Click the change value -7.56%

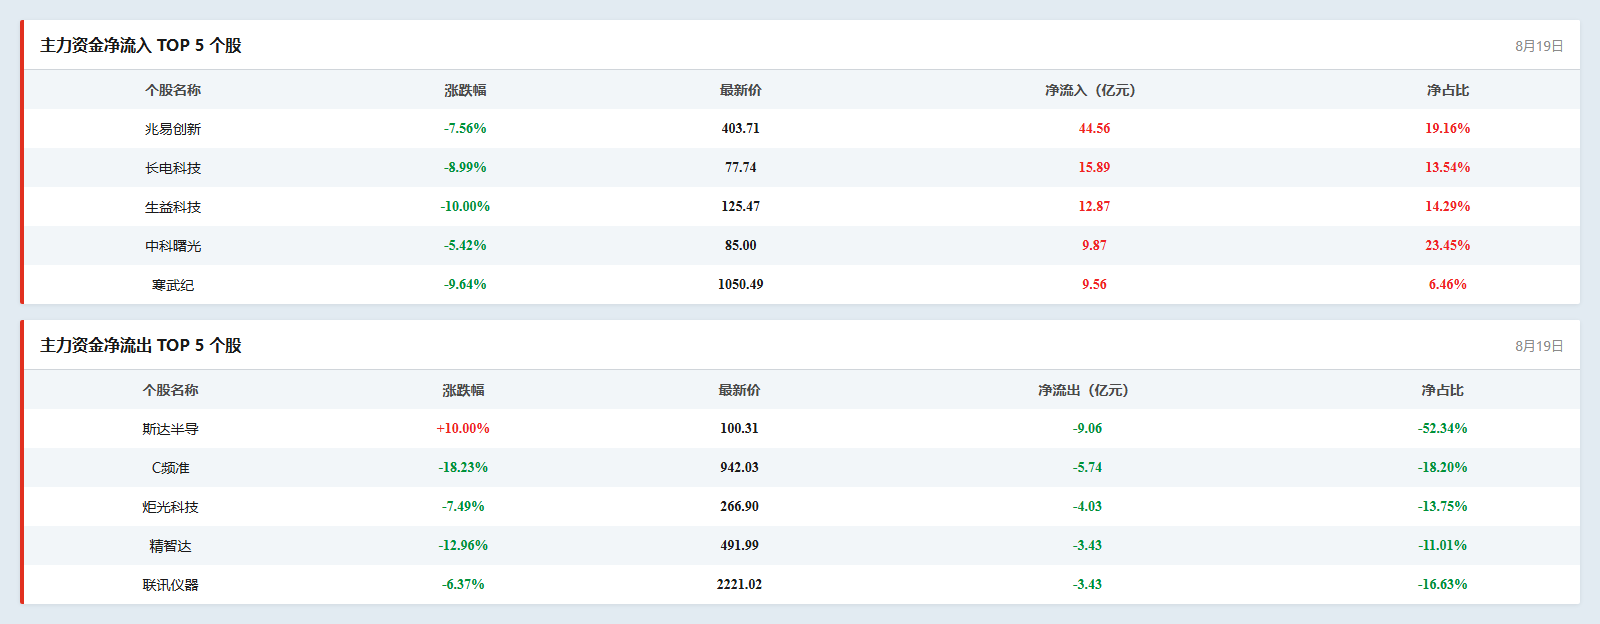pyautogui.click(x=465, y=129)
